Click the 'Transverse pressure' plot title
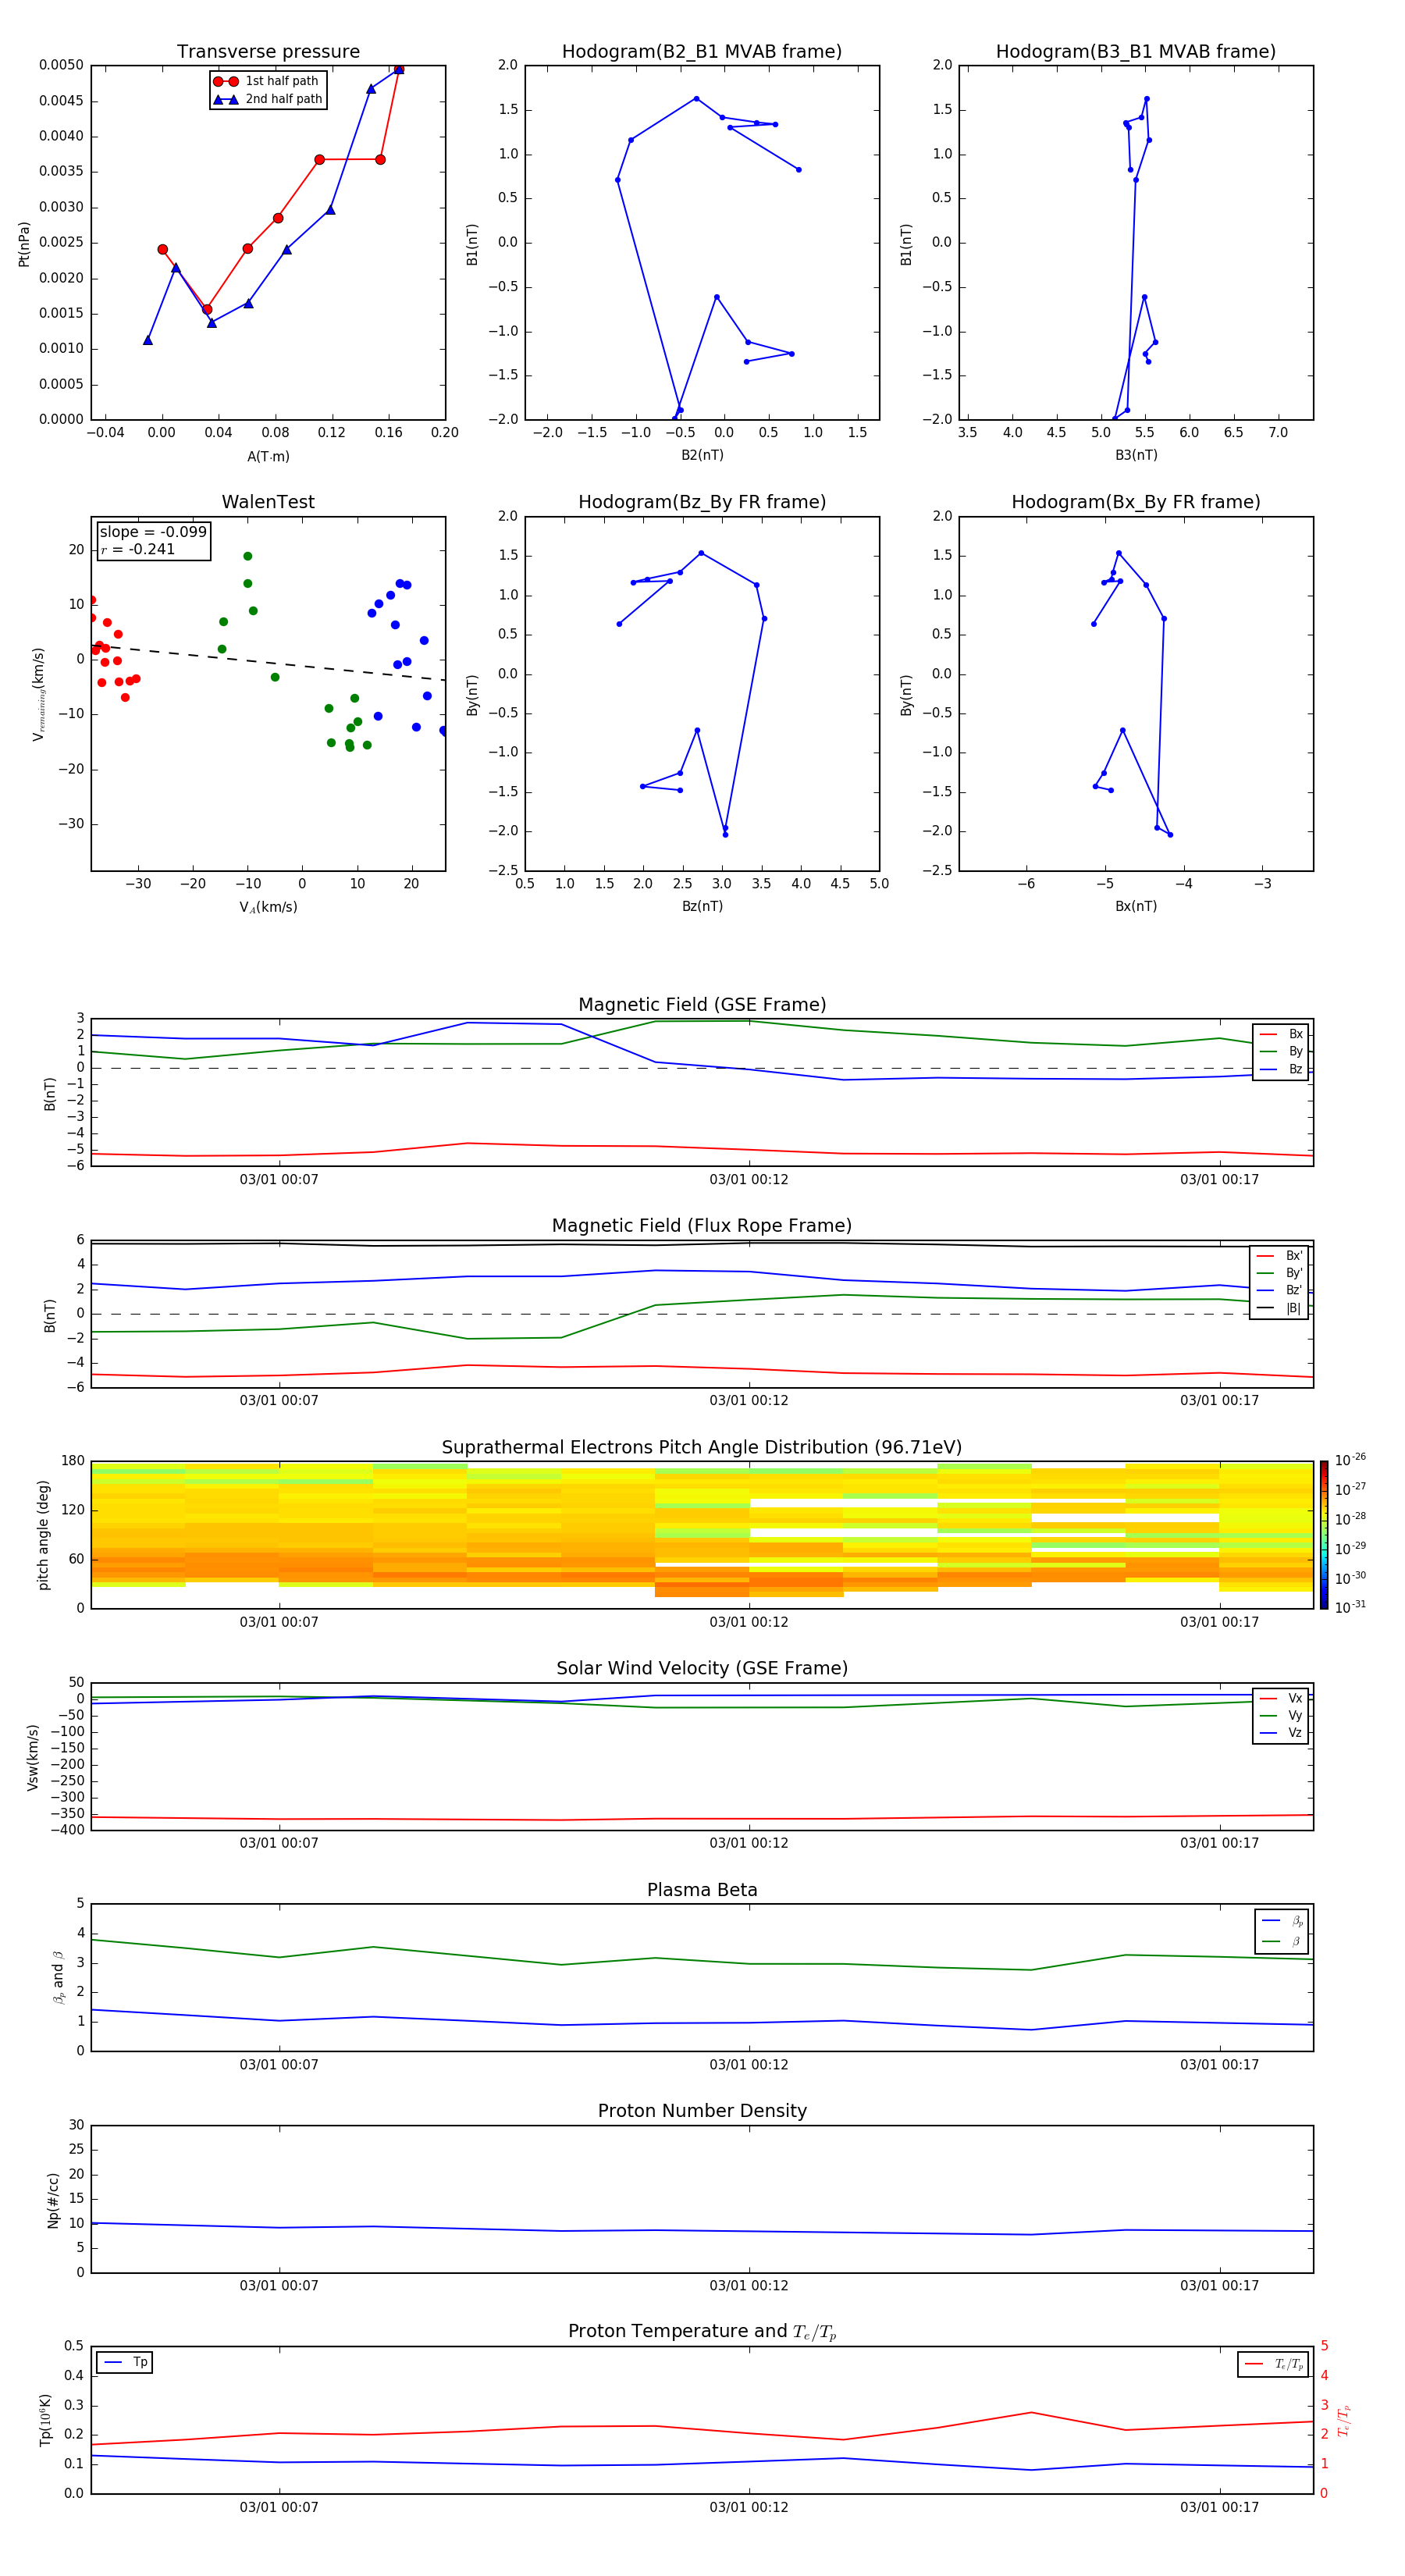 click(x=268, y=51)
